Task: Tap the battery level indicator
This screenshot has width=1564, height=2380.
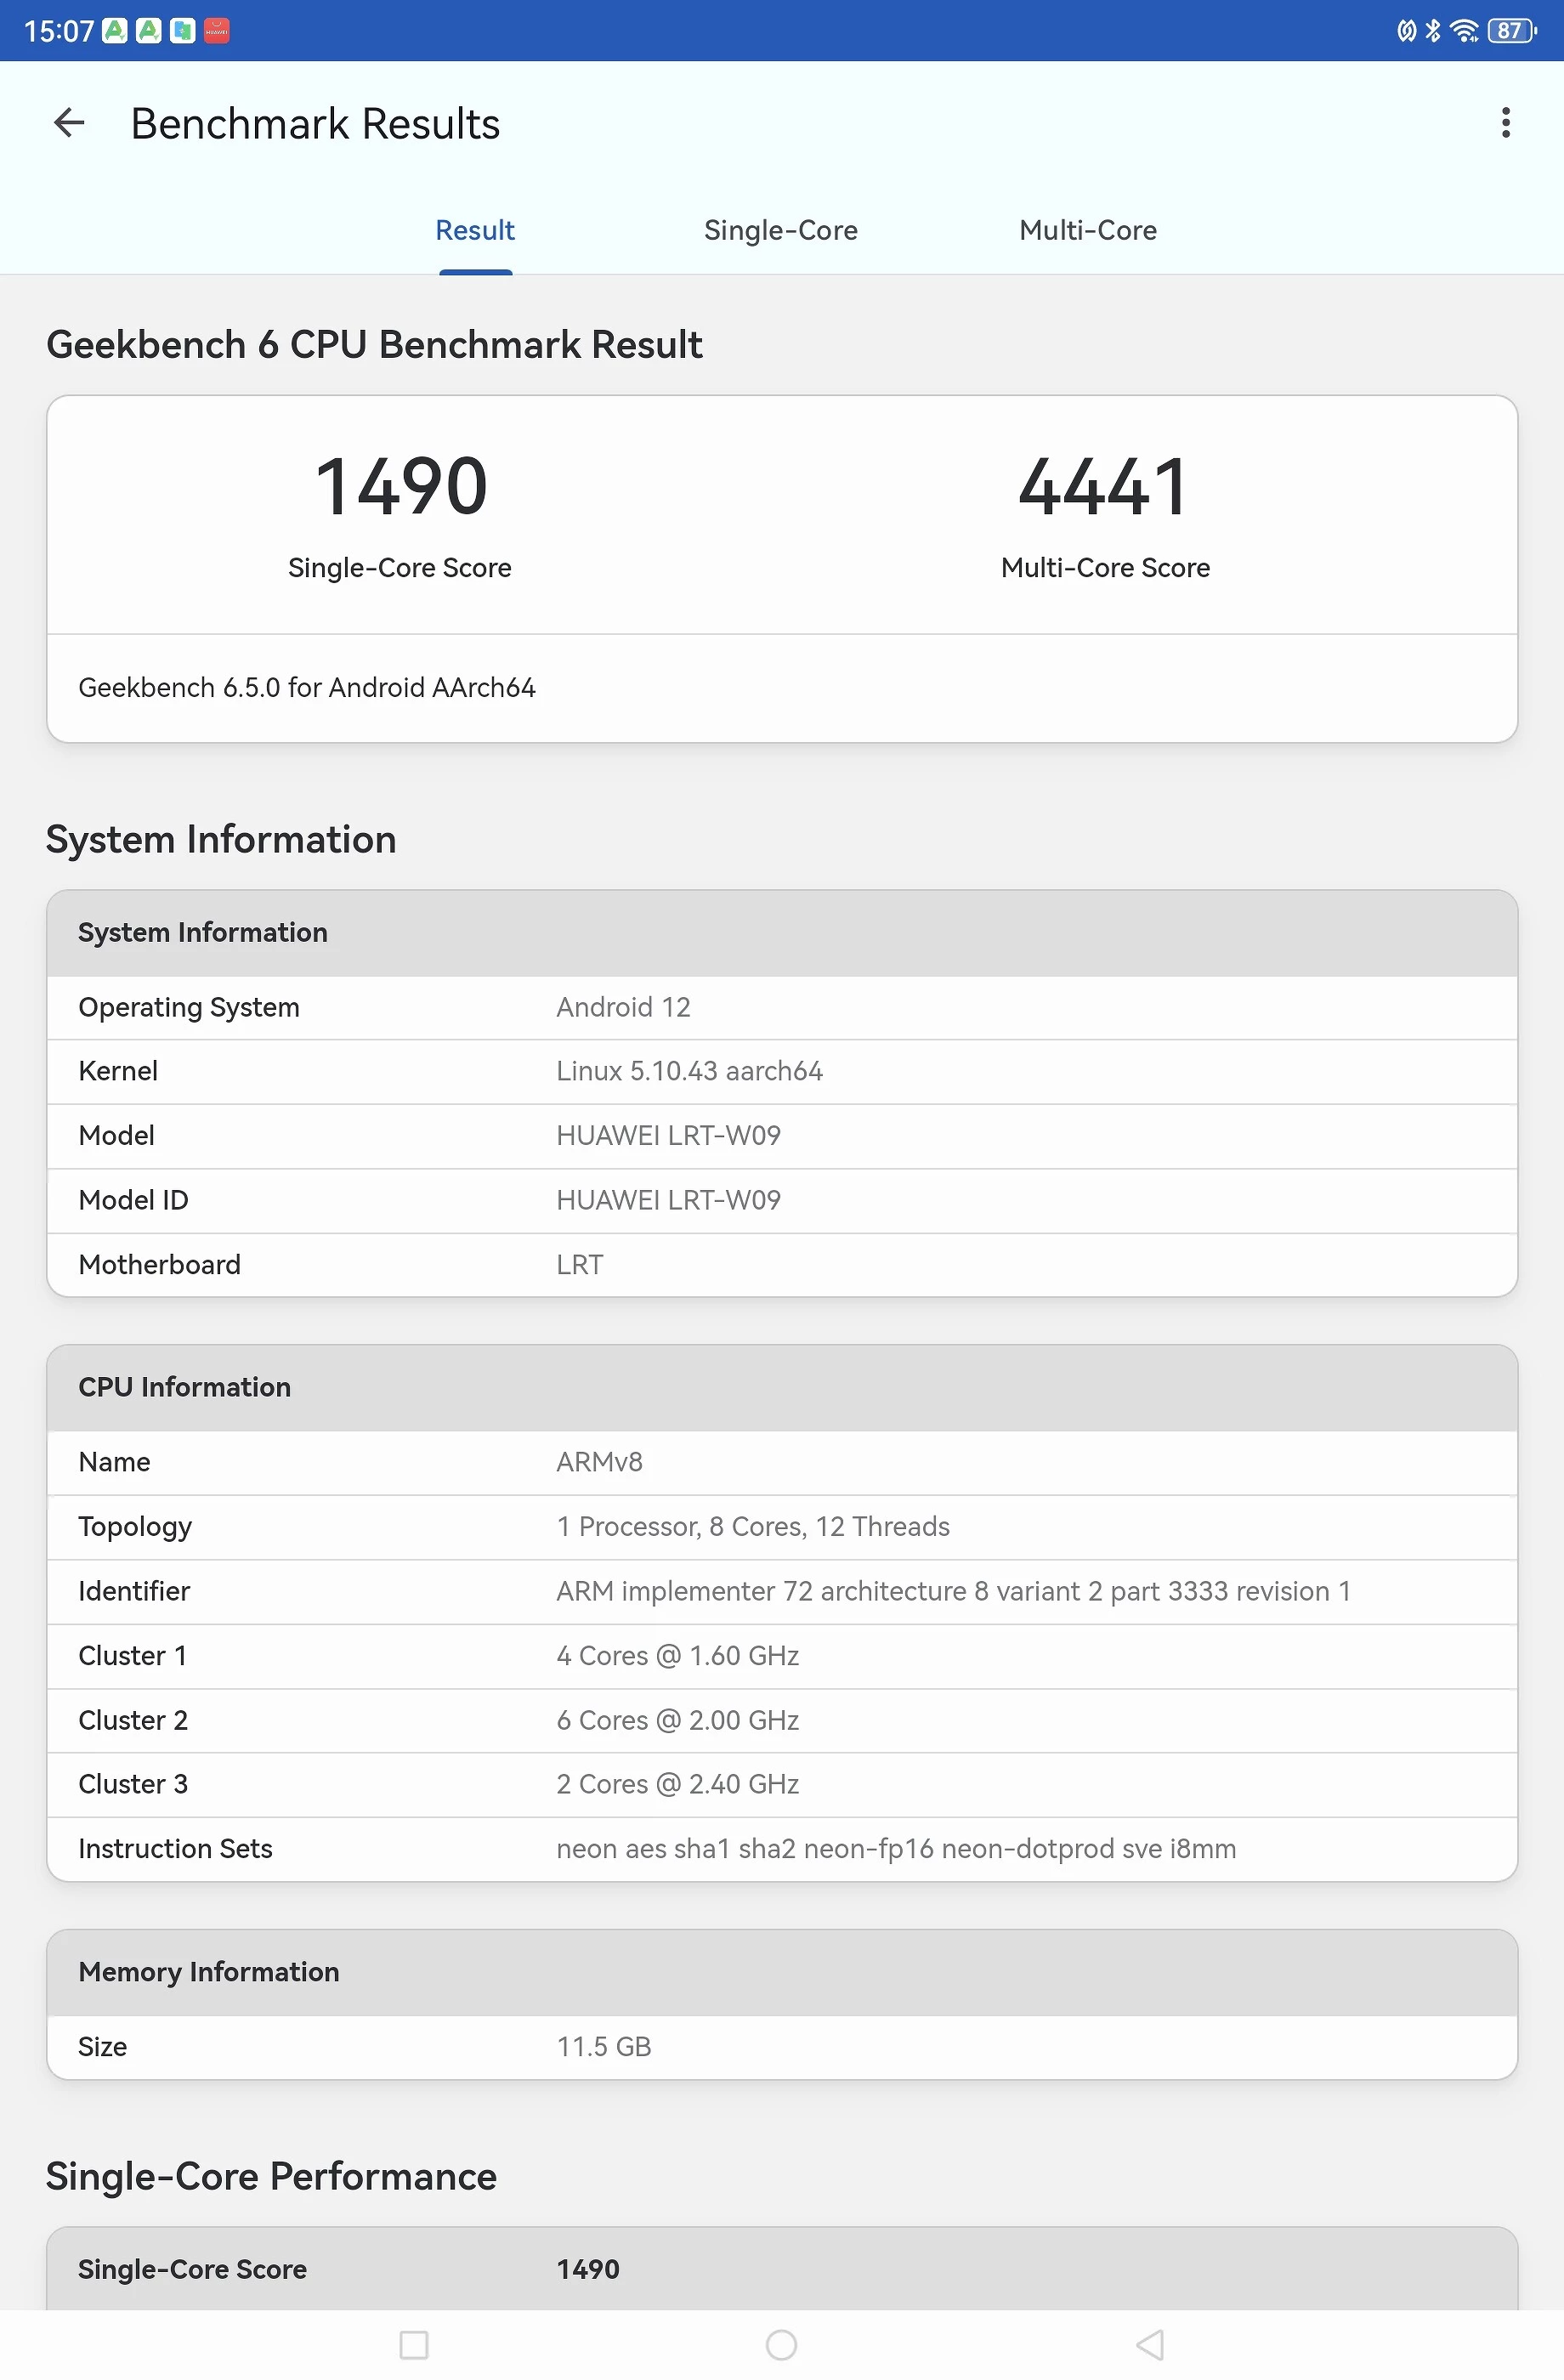Action: [1511, 31]
